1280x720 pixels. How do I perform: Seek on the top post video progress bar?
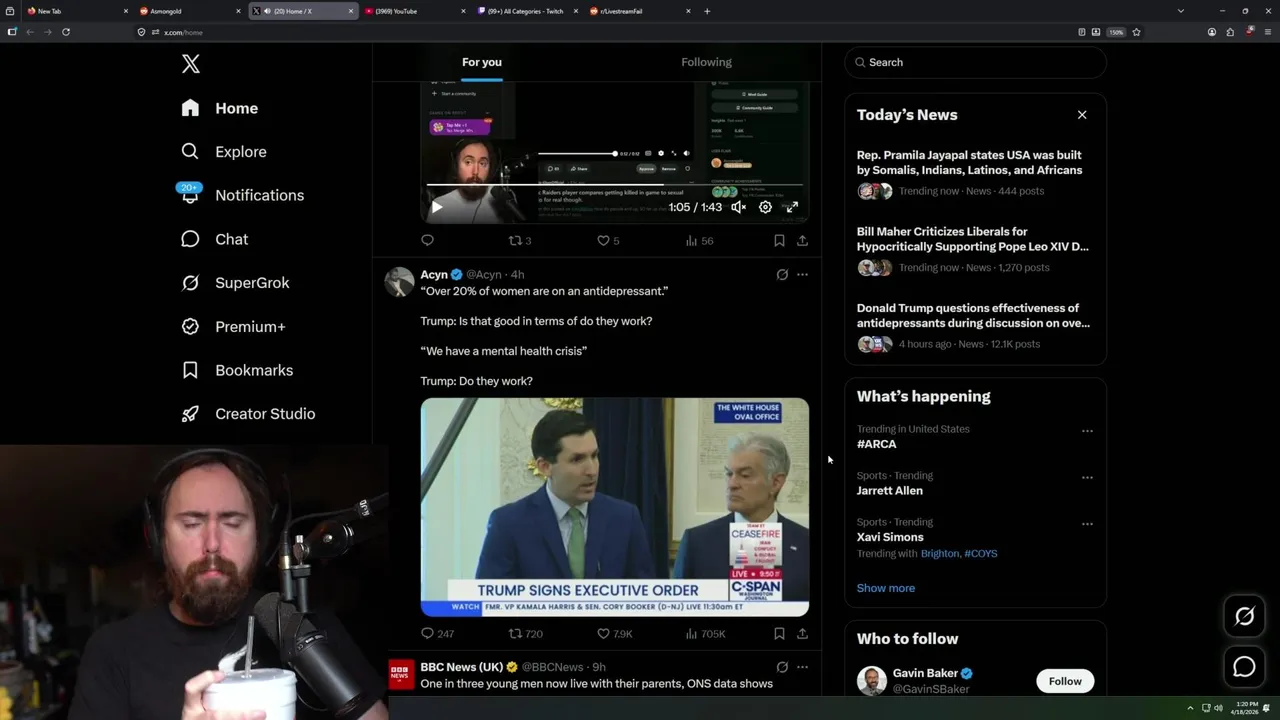click(615, 185)
